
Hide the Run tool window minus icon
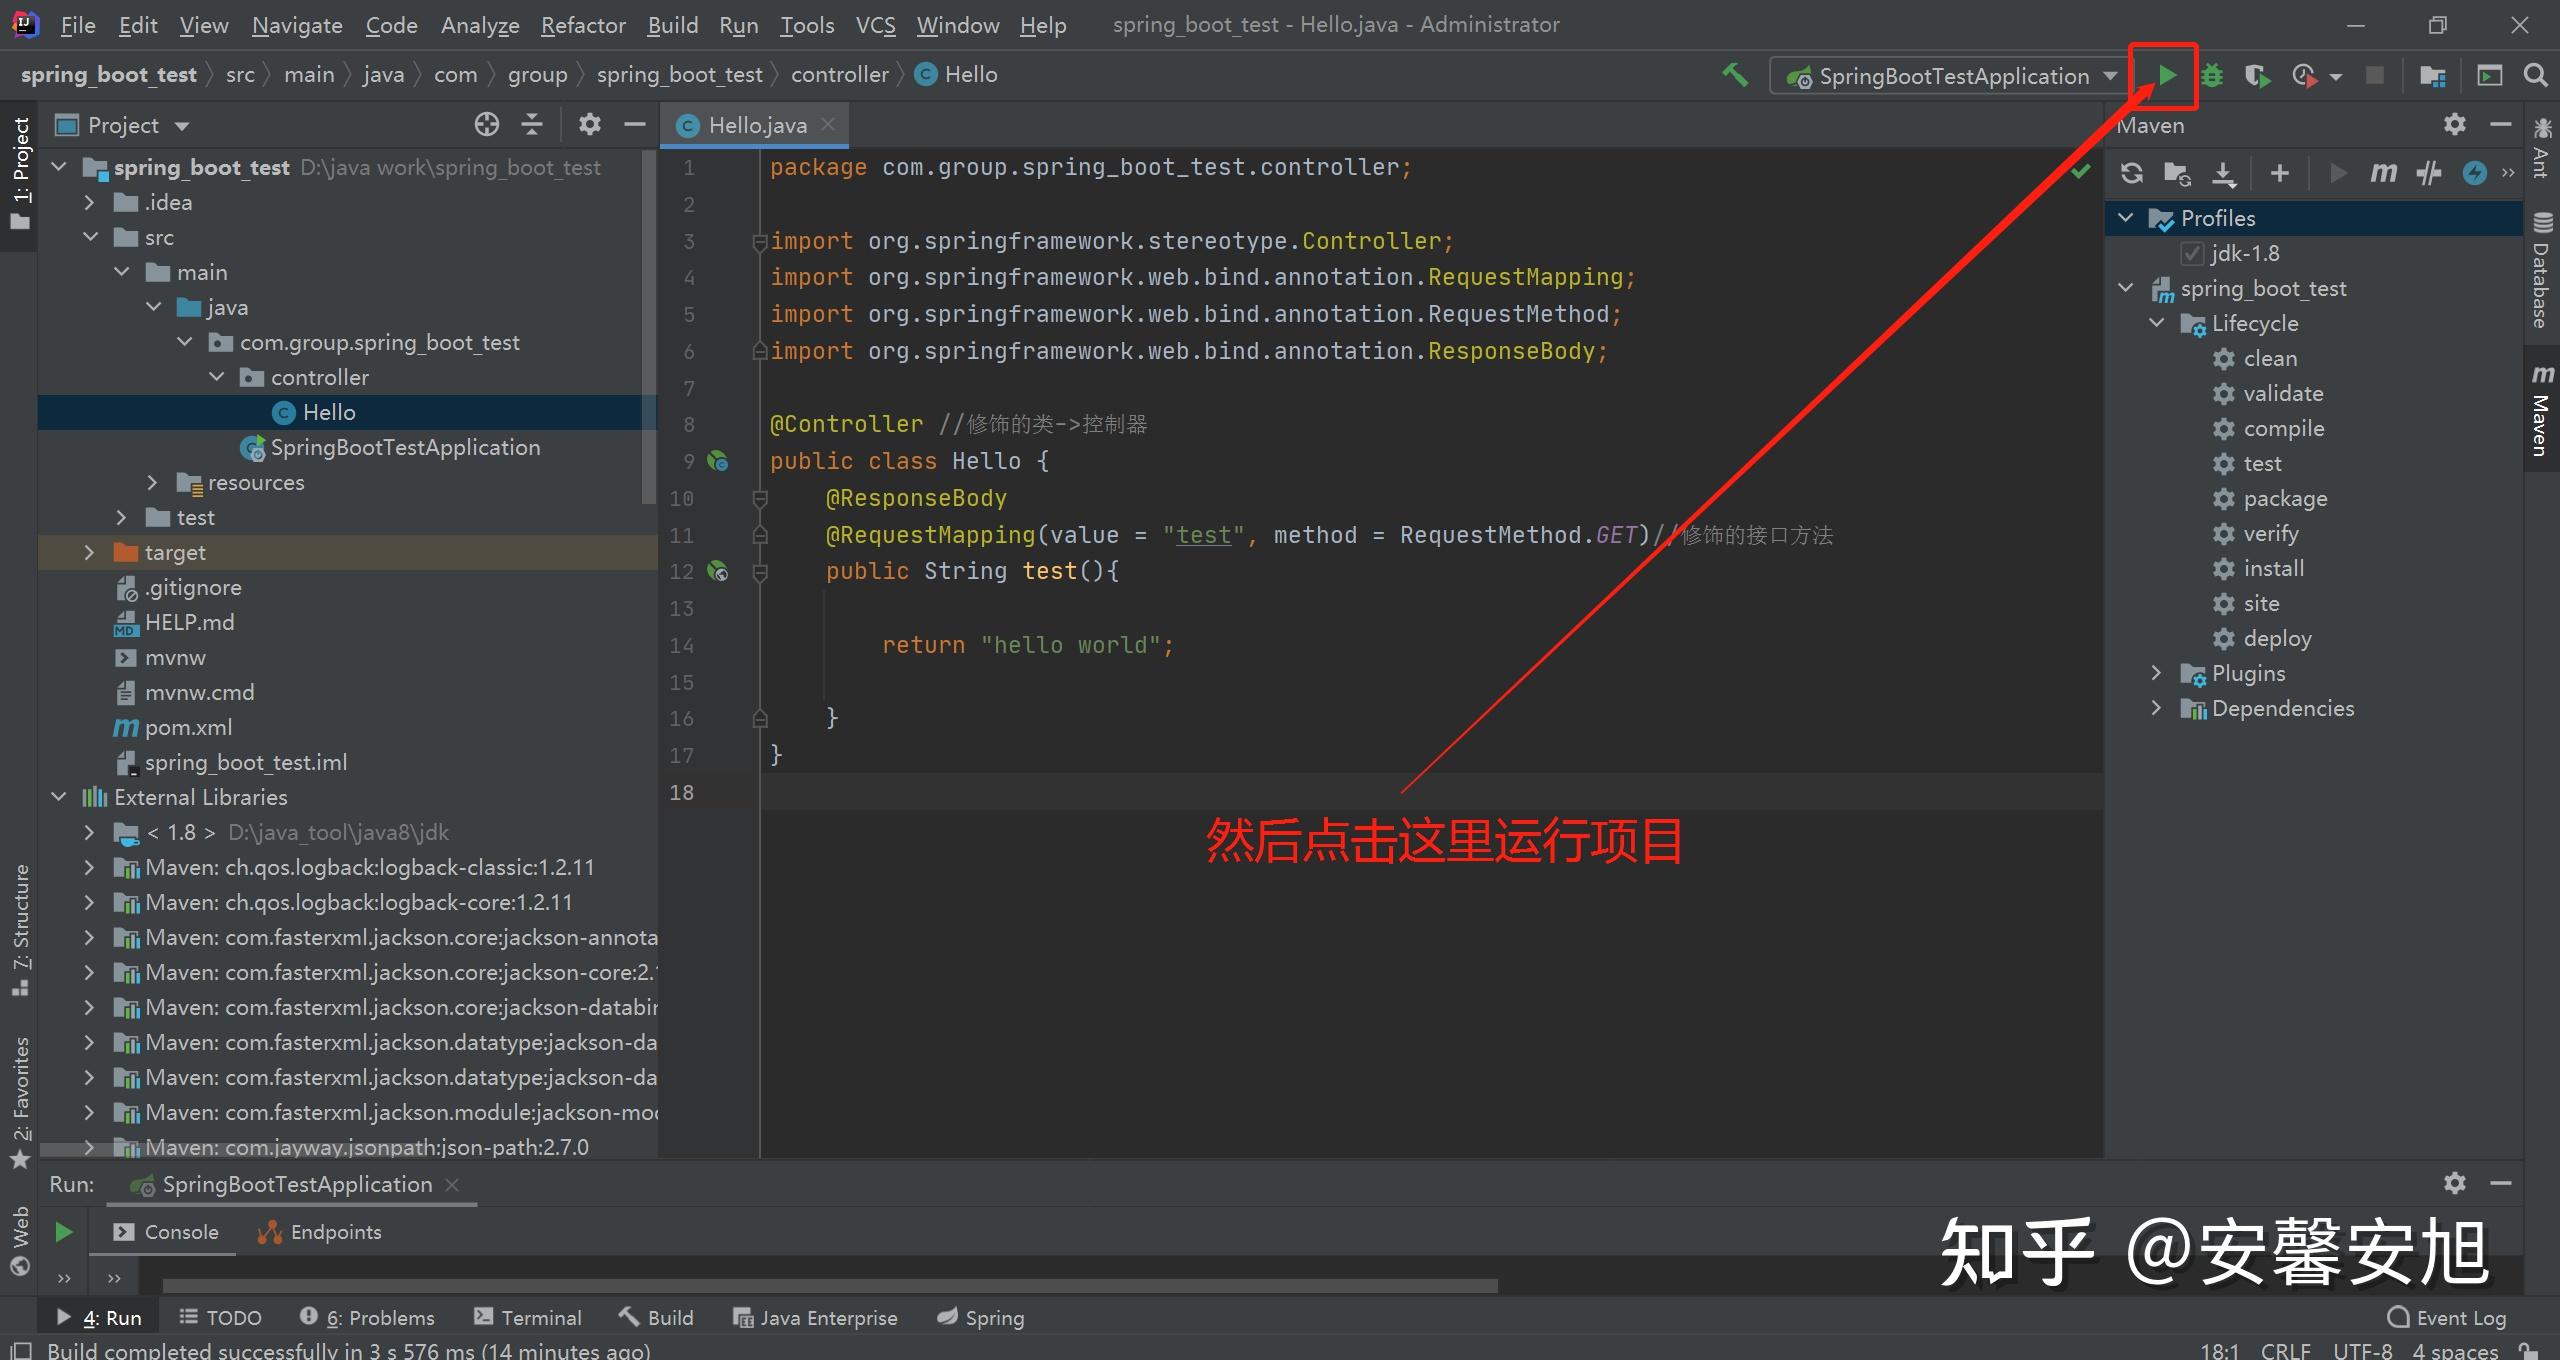pyautogui.click(x=2501, y=1183)
